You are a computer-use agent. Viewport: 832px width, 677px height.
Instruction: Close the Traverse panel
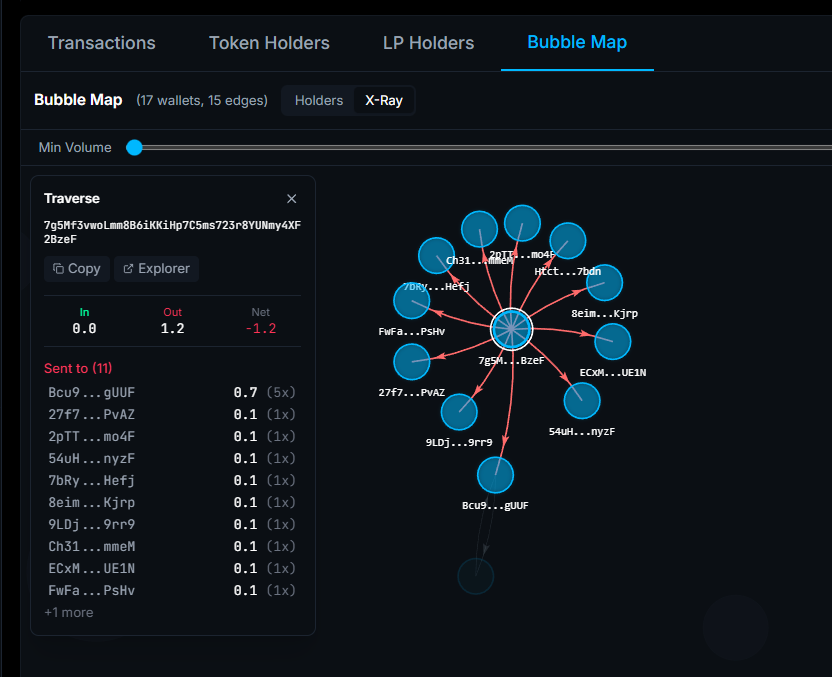tap(291, 198)
